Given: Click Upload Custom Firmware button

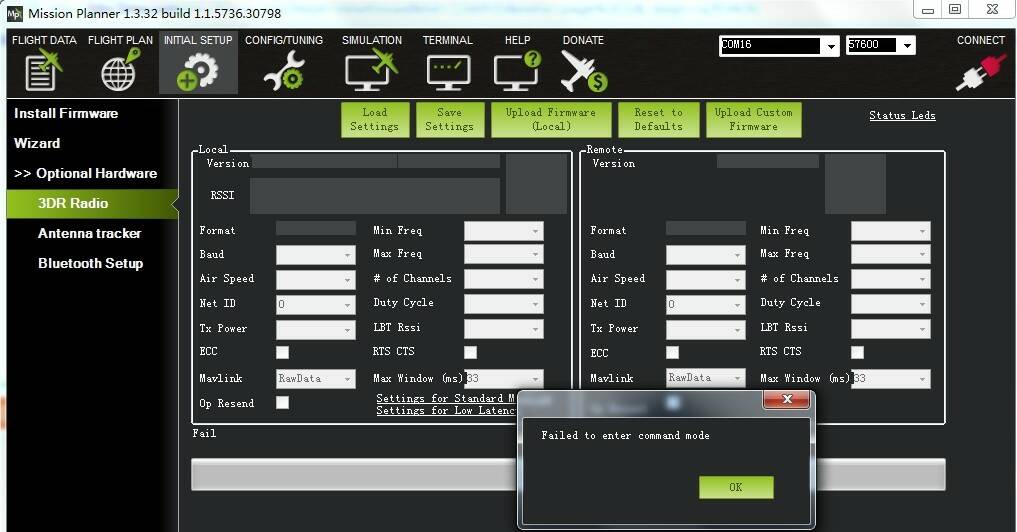Looking at the screenshot, I should pos(754,119).
